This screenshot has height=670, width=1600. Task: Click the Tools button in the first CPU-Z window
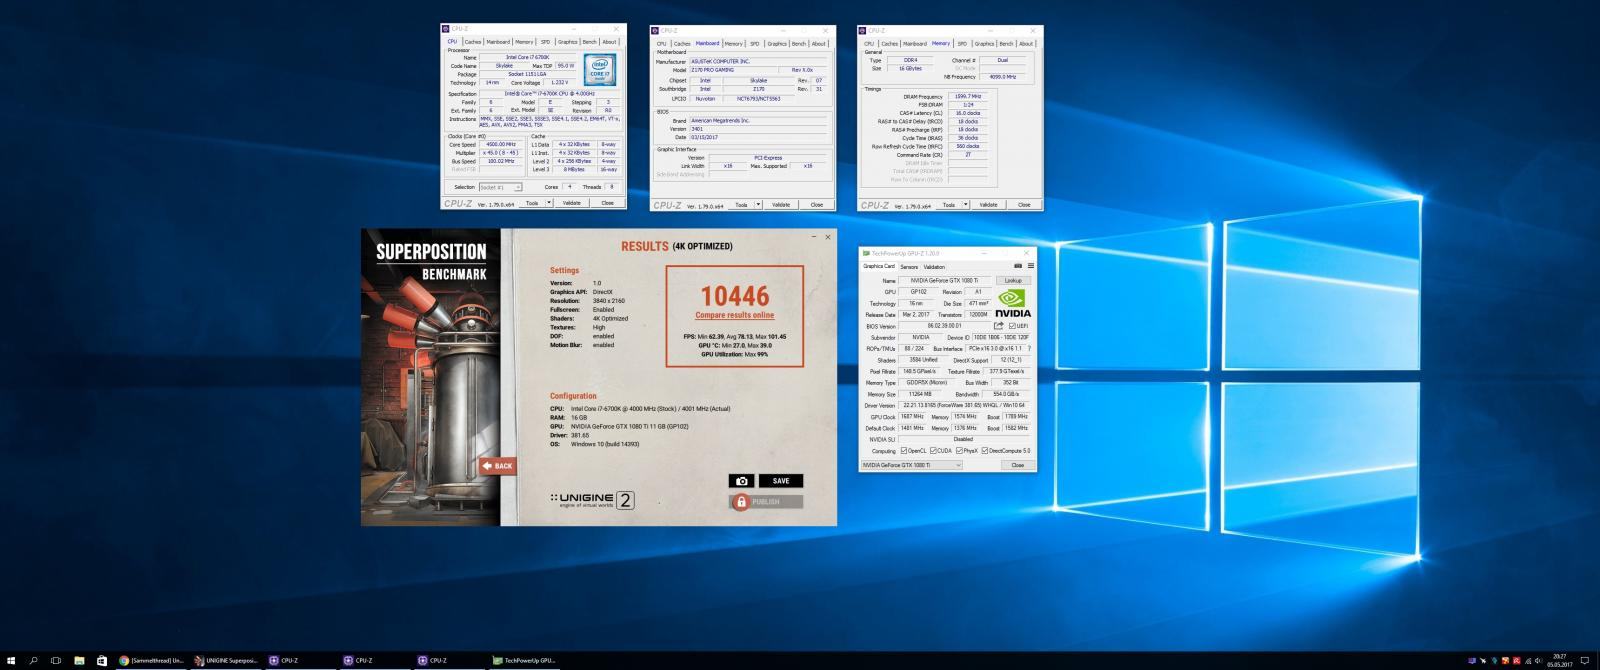pos(533,202)
